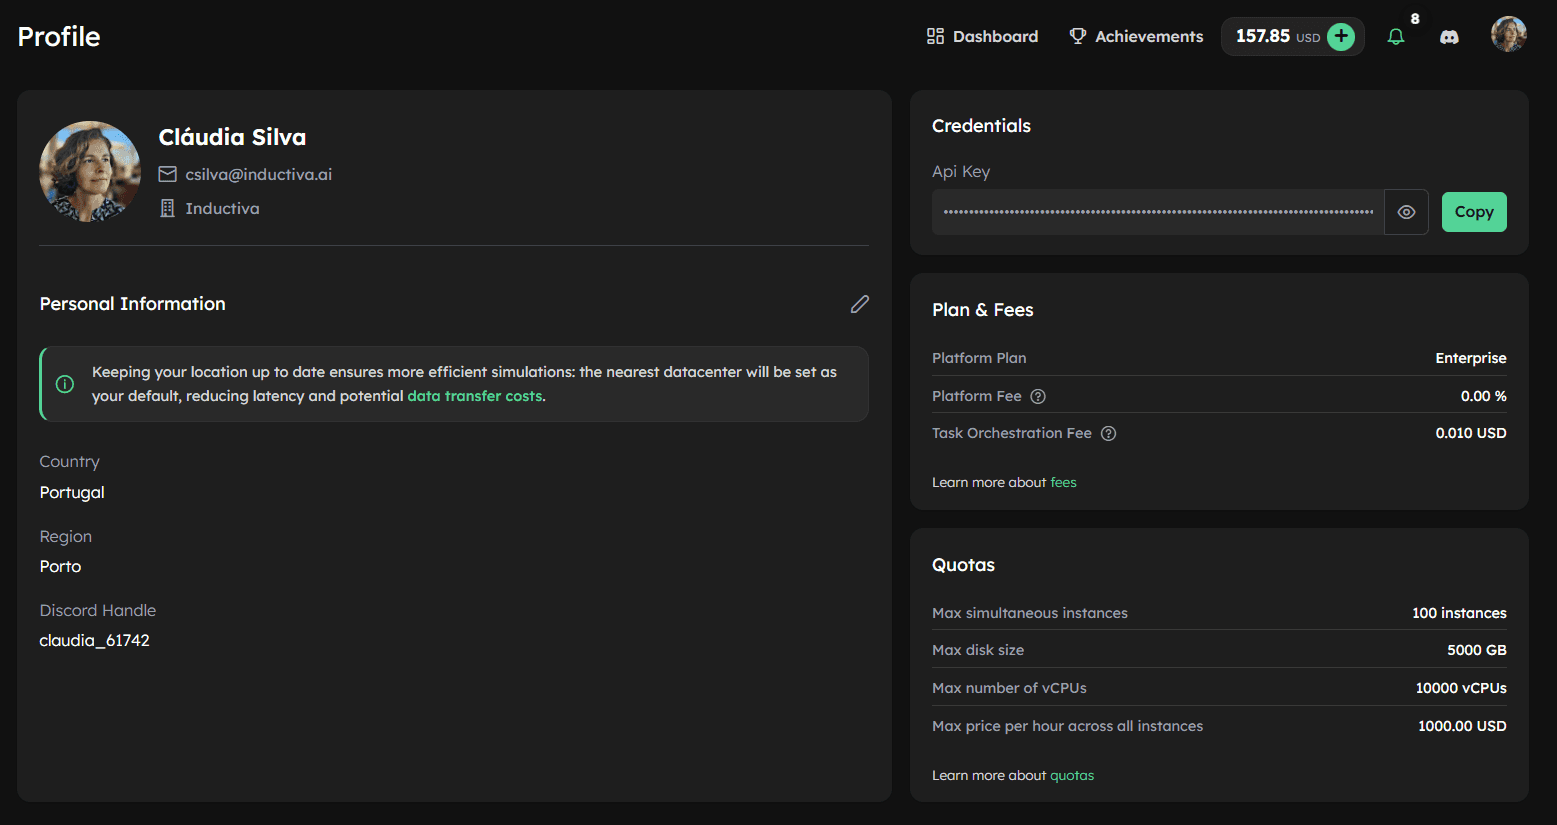
Task: Click the Platform Fee help question mark
Action: 1037,396
